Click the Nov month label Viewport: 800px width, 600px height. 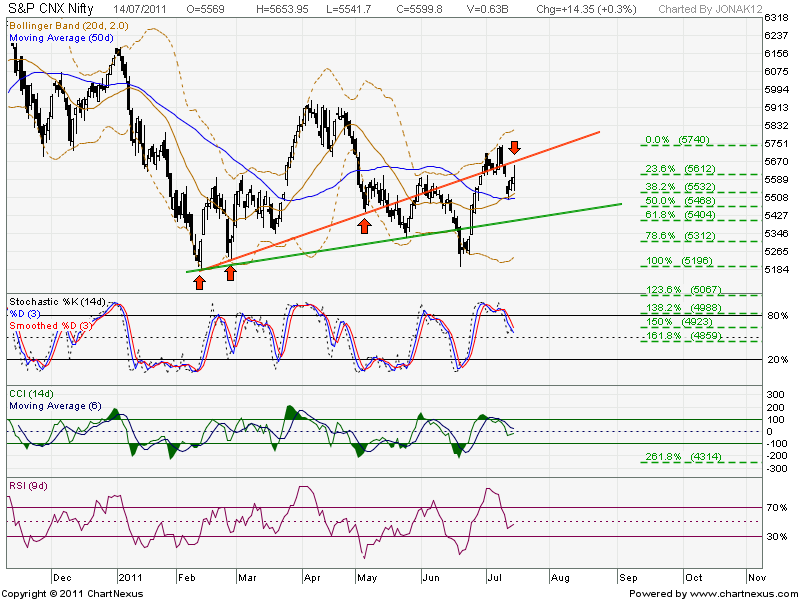tap(757, 578)
